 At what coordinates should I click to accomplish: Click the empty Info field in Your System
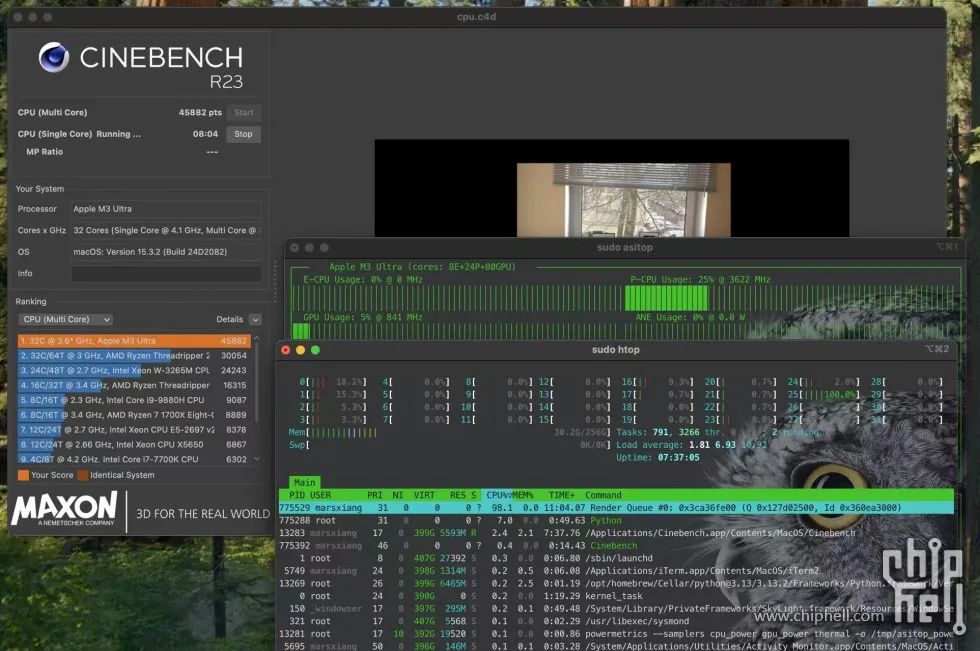pyautogui.click(x=166, y=274)
